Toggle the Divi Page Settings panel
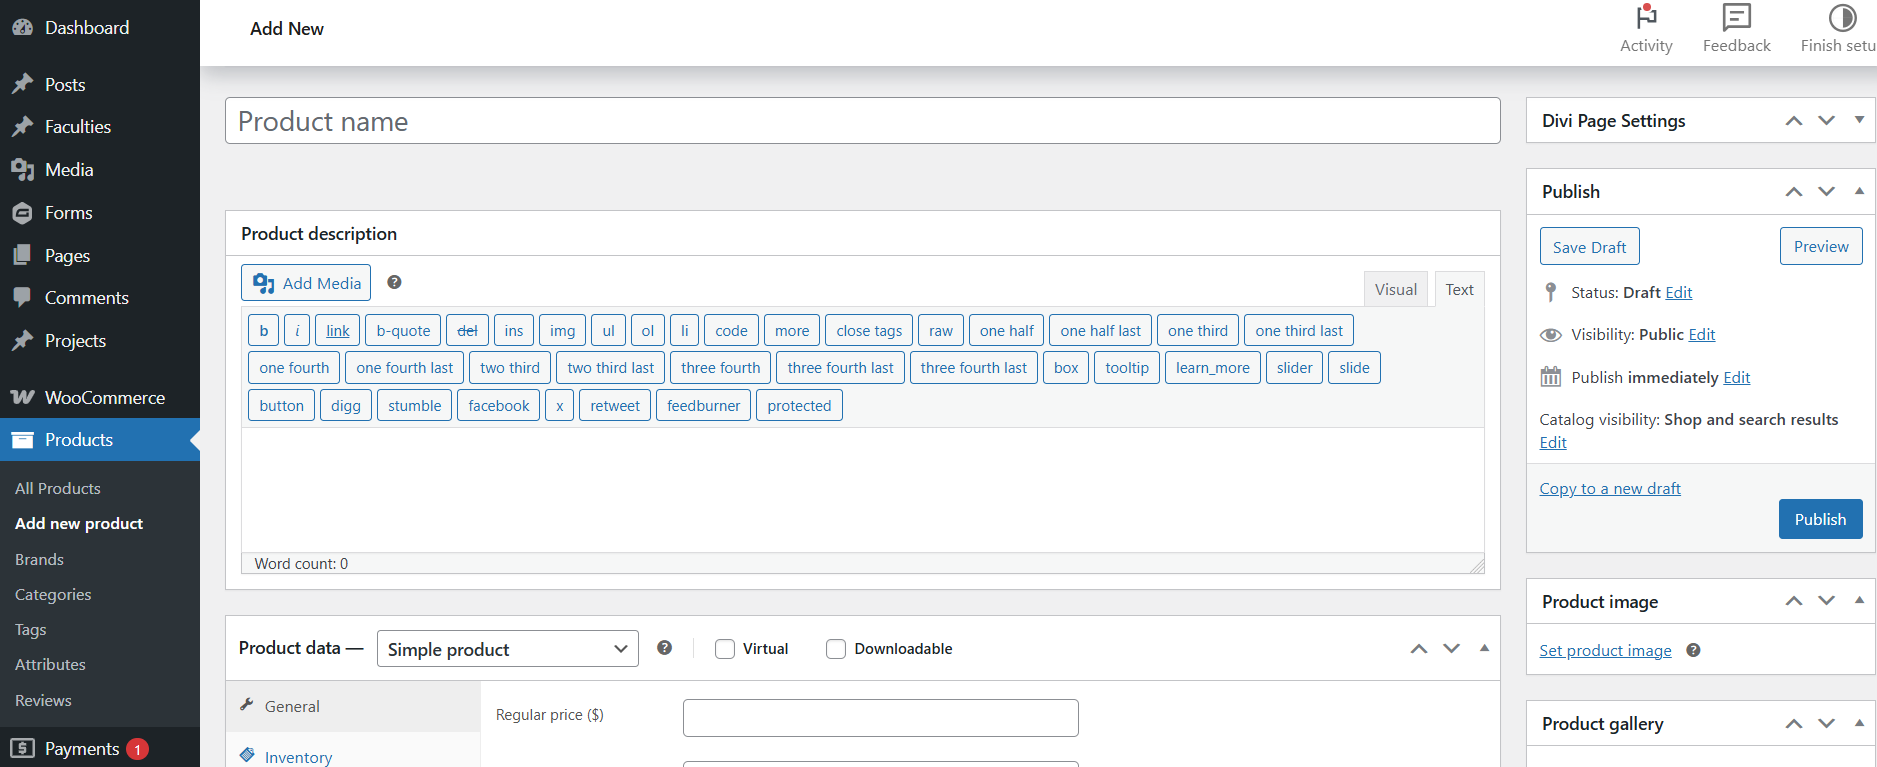This screenshot has height=767, width=1877. tap(1859, 120)
